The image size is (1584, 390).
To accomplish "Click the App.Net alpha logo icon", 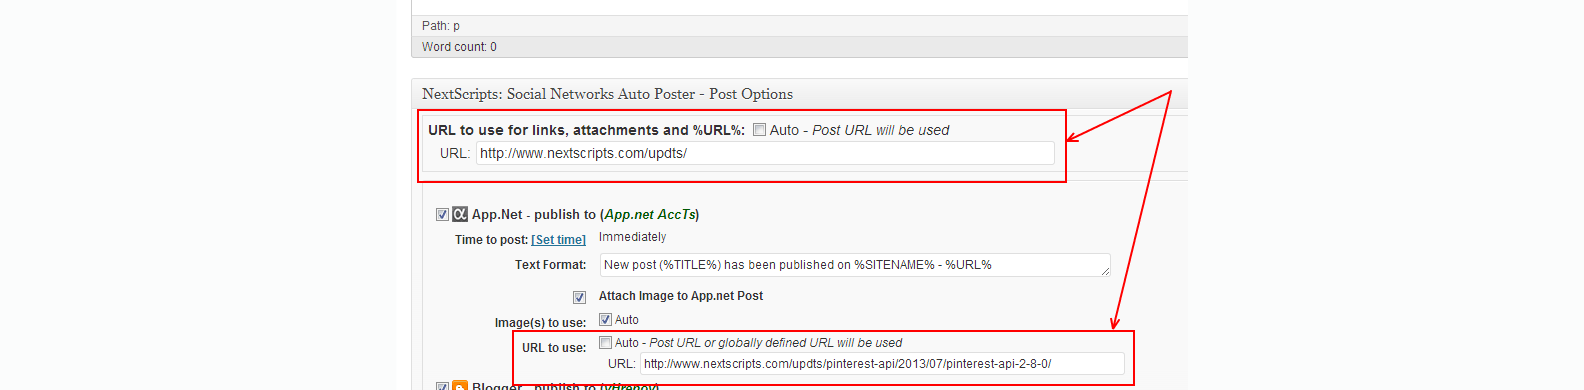I will click(x=460, y=214).
